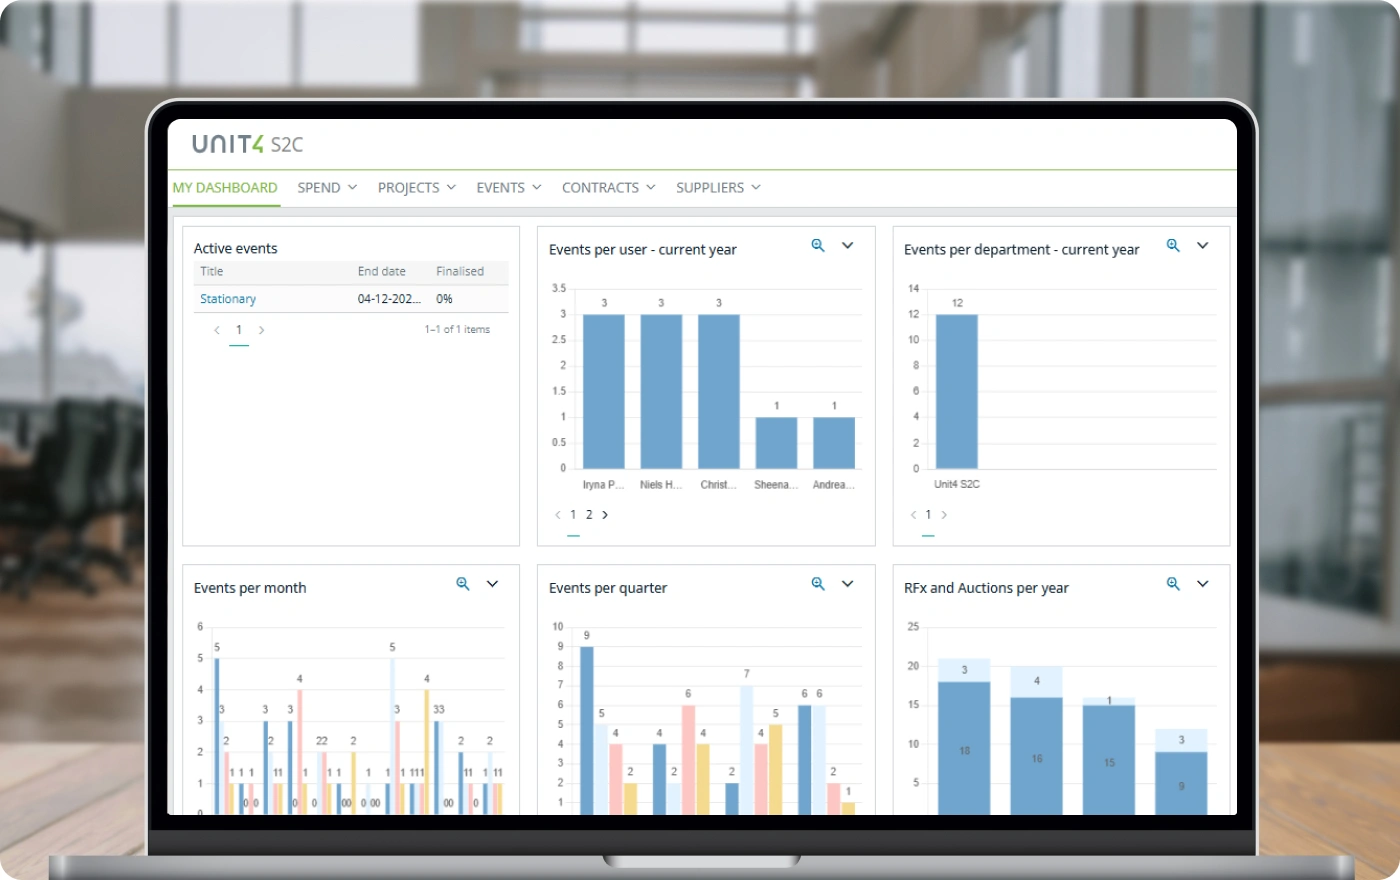Sort Active events by Title column

click(212, 271)
